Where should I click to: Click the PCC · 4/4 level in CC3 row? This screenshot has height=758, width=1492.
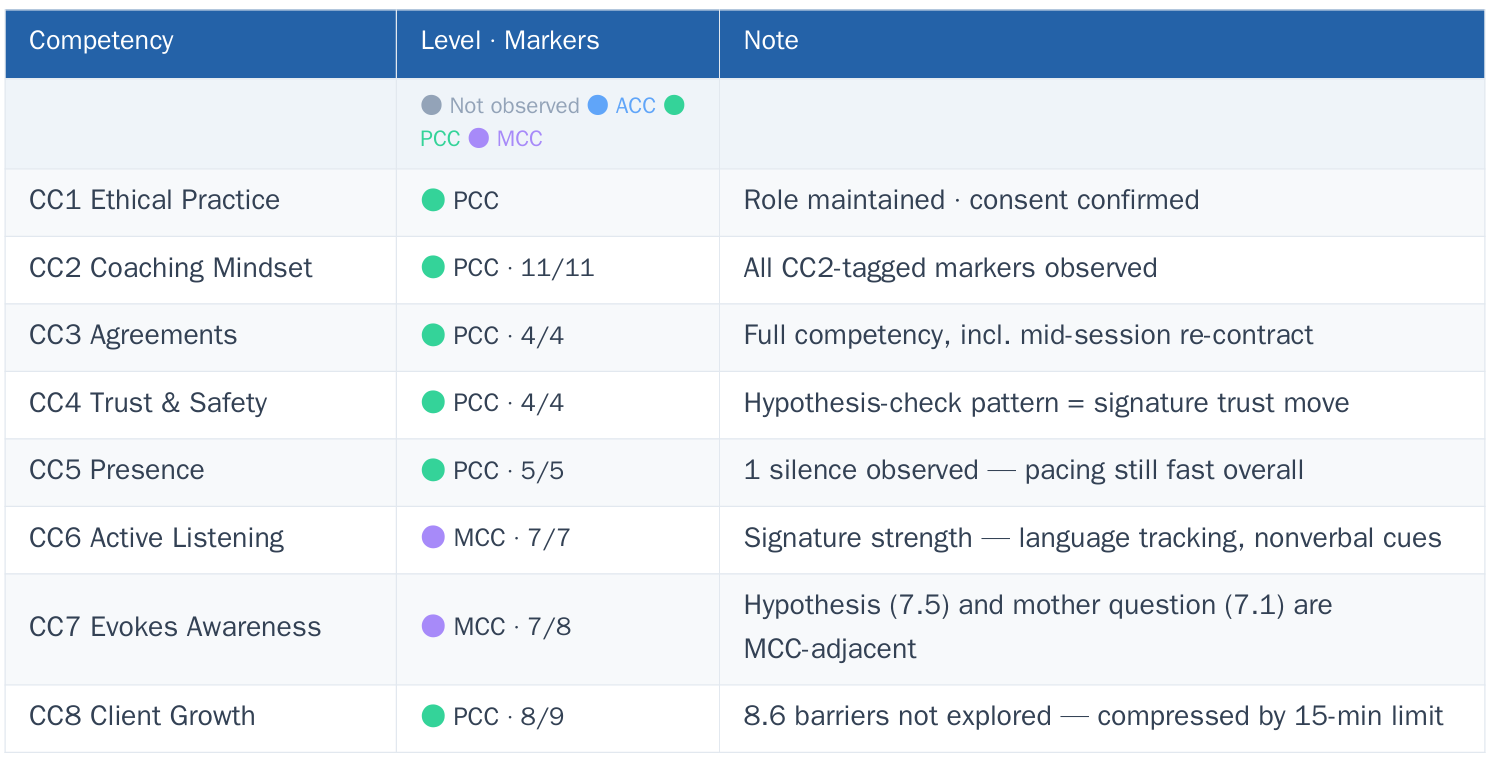[x=508, y=335]
